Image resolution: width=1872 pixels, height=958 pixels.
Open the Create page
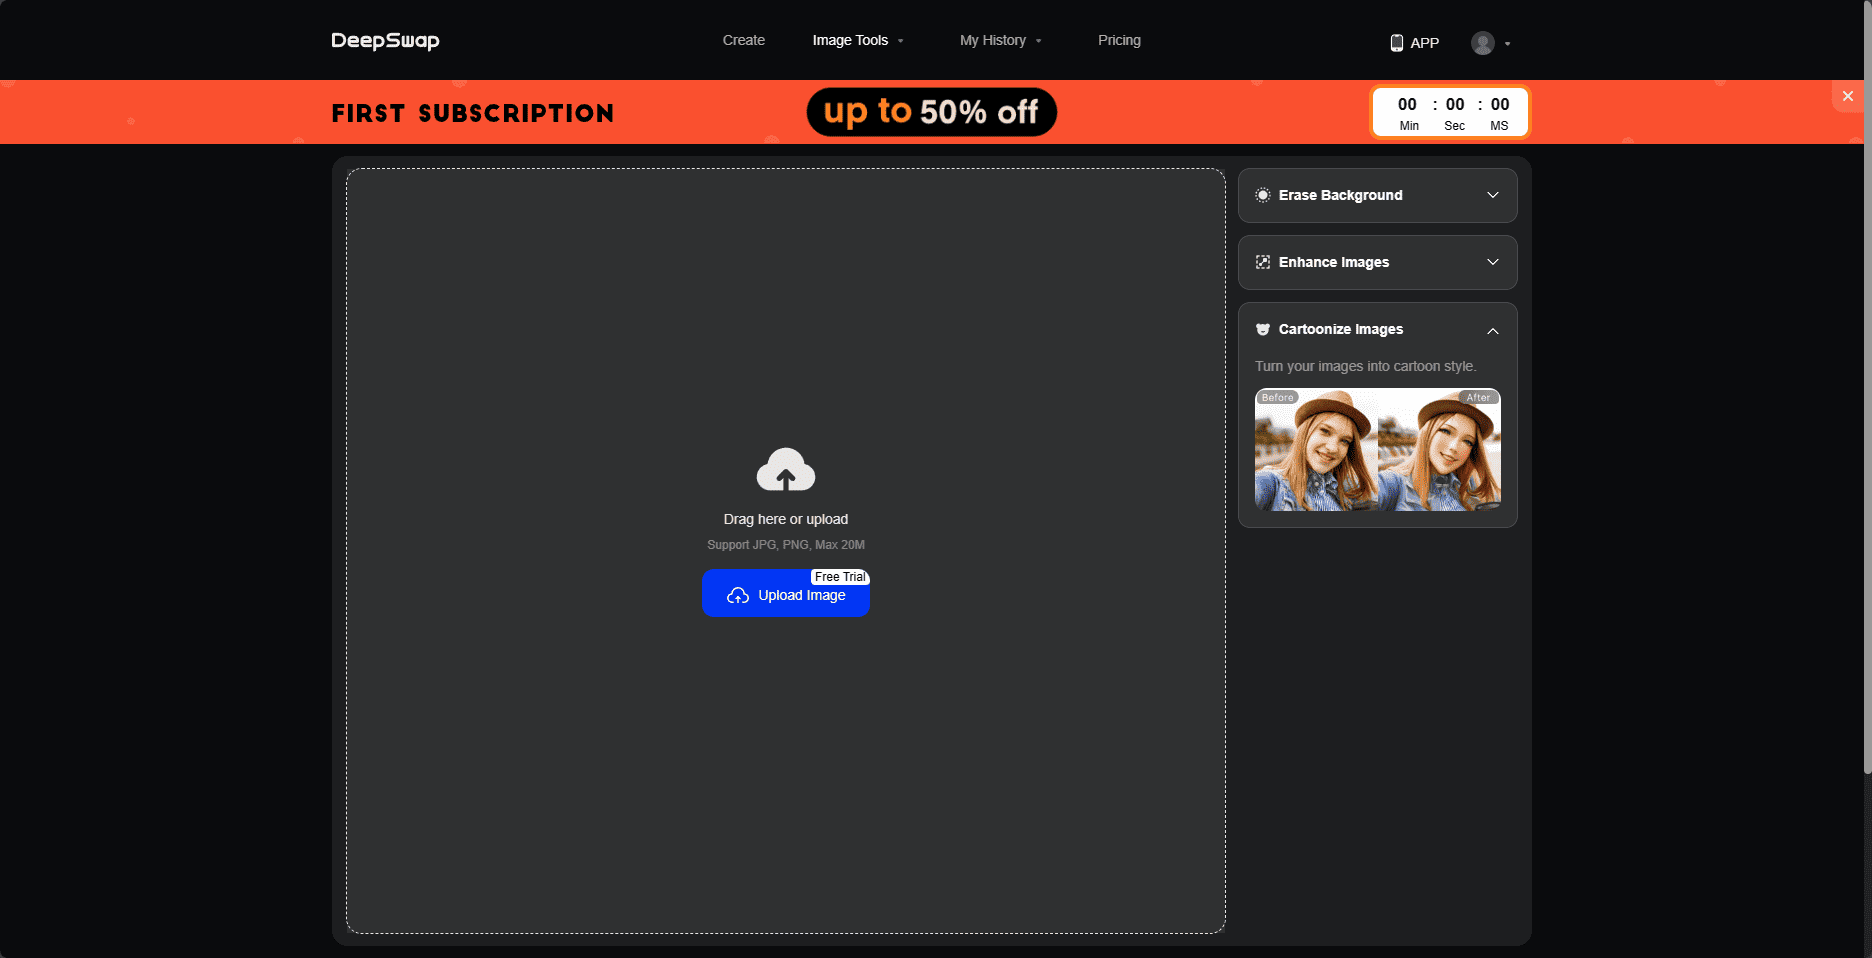(x=743, y=40)
